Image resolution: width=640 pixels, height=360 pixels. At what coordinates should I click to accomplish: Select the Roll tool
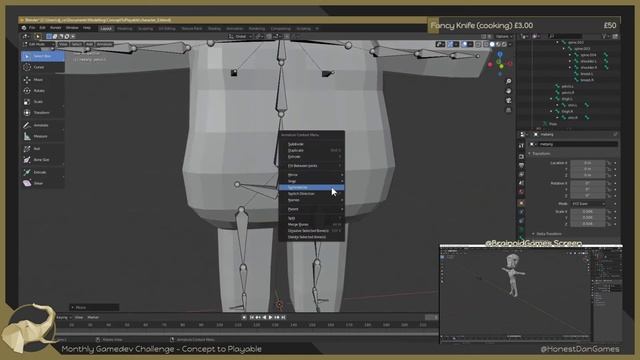click(42, 149)
